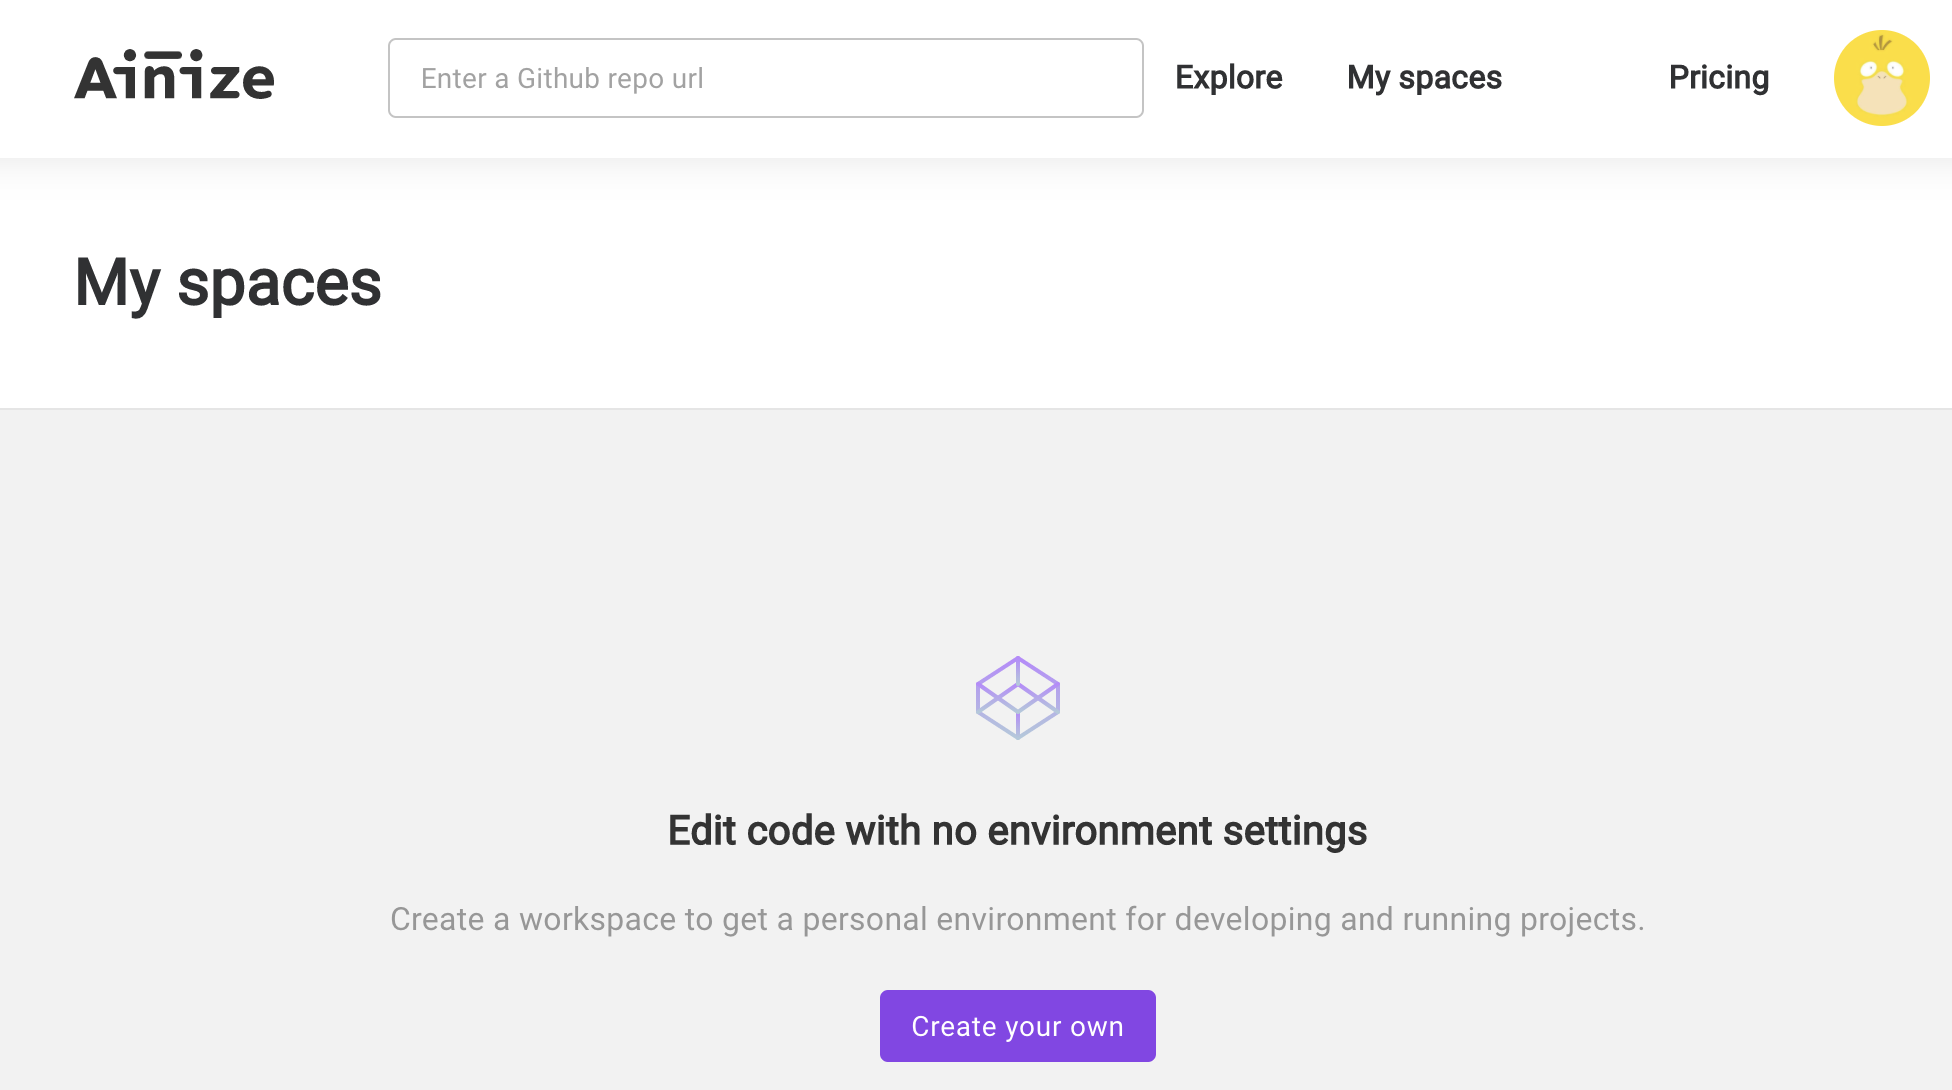Viewport: 1952px width, 1090px height.
Task: Select the My spaces navigation item
Action: (1423, 77)
